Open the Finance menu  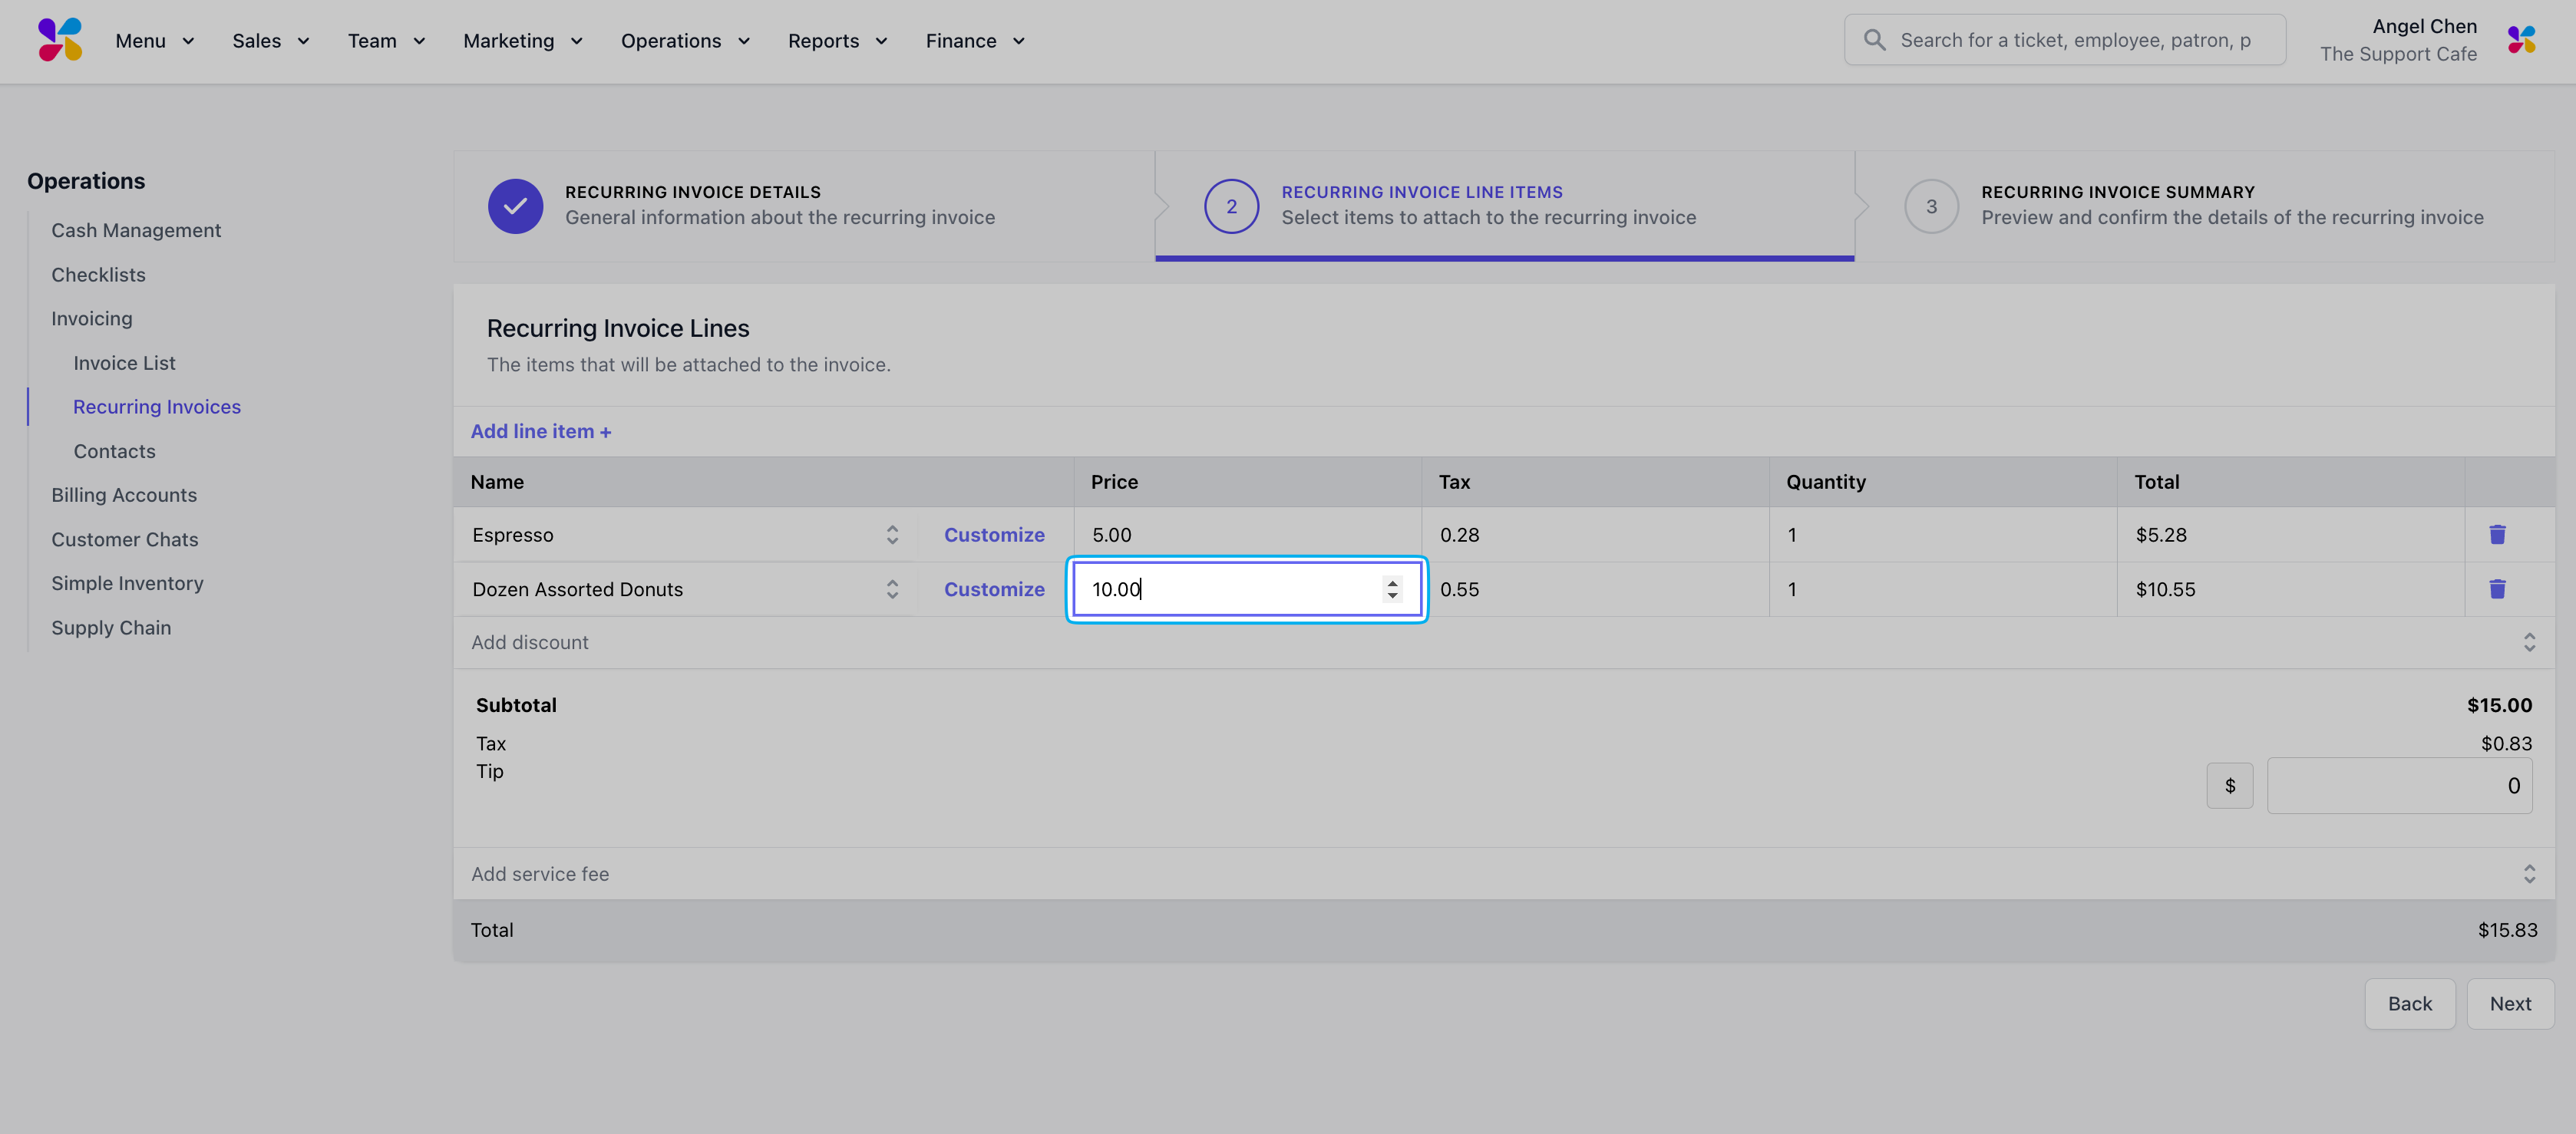(974, 41)
